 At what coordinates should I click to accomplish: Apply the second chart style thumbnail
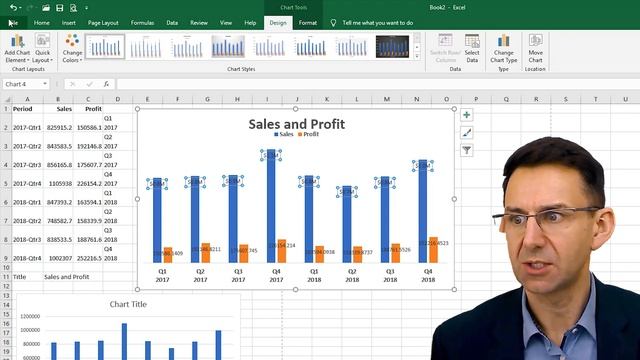[146, 47]
